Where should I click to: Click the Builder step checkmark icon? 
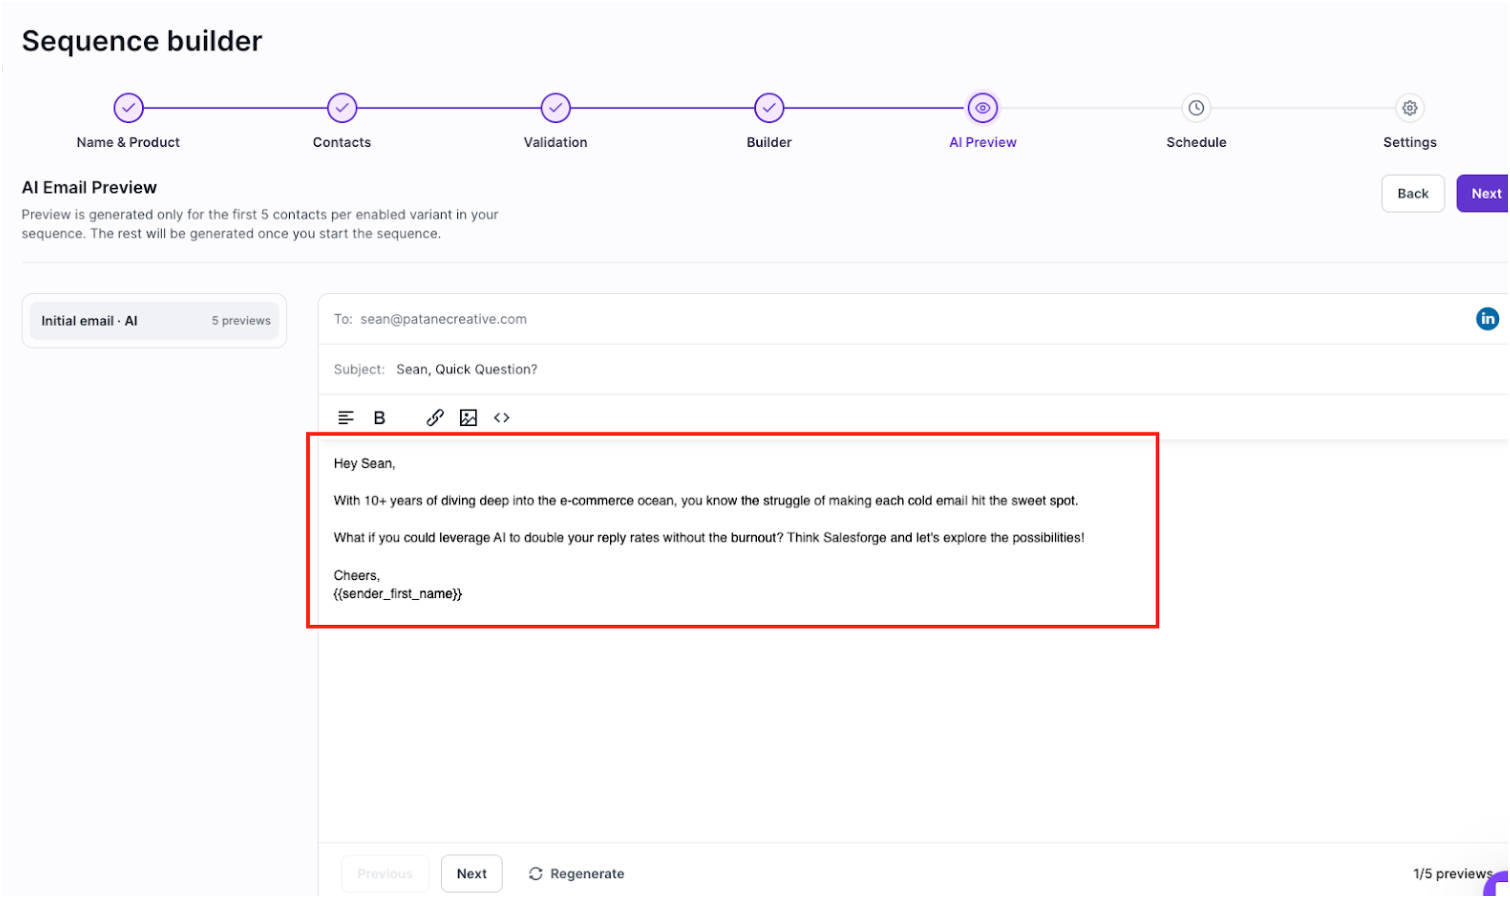pyautogui.click(x=769, y=107)
